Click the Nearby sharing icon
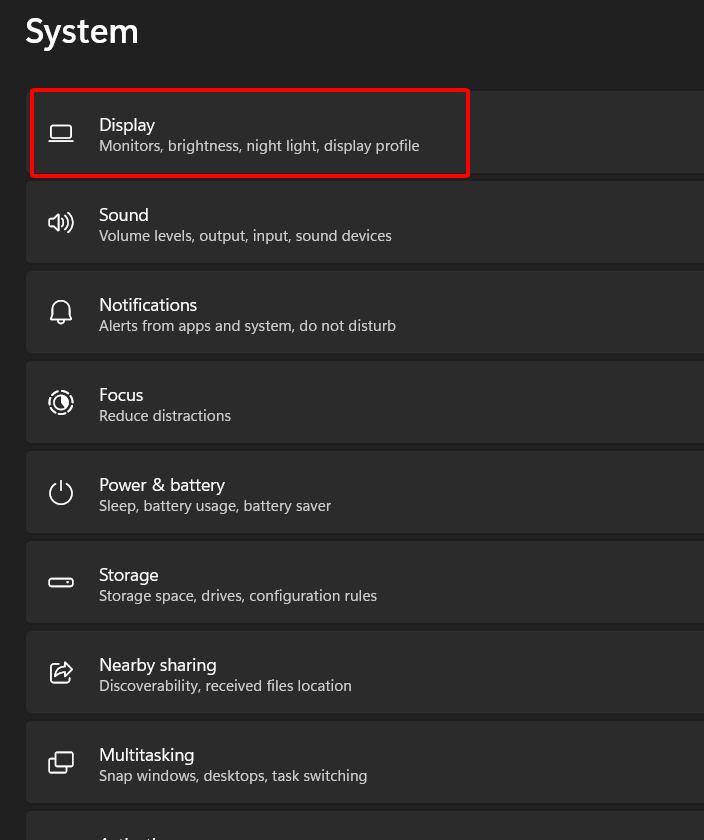 pyautogui.click(x=61, y=672)
